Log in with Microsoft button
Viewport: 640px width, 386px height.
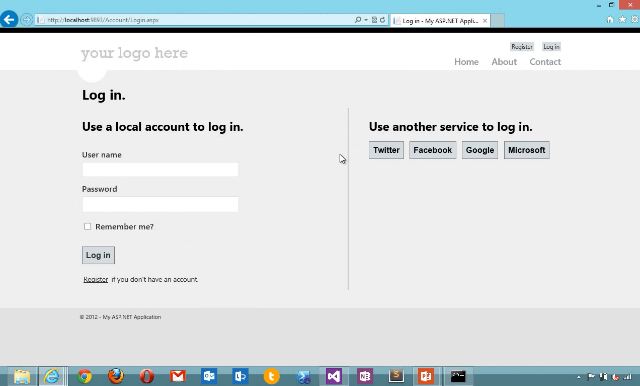(527, 150)
